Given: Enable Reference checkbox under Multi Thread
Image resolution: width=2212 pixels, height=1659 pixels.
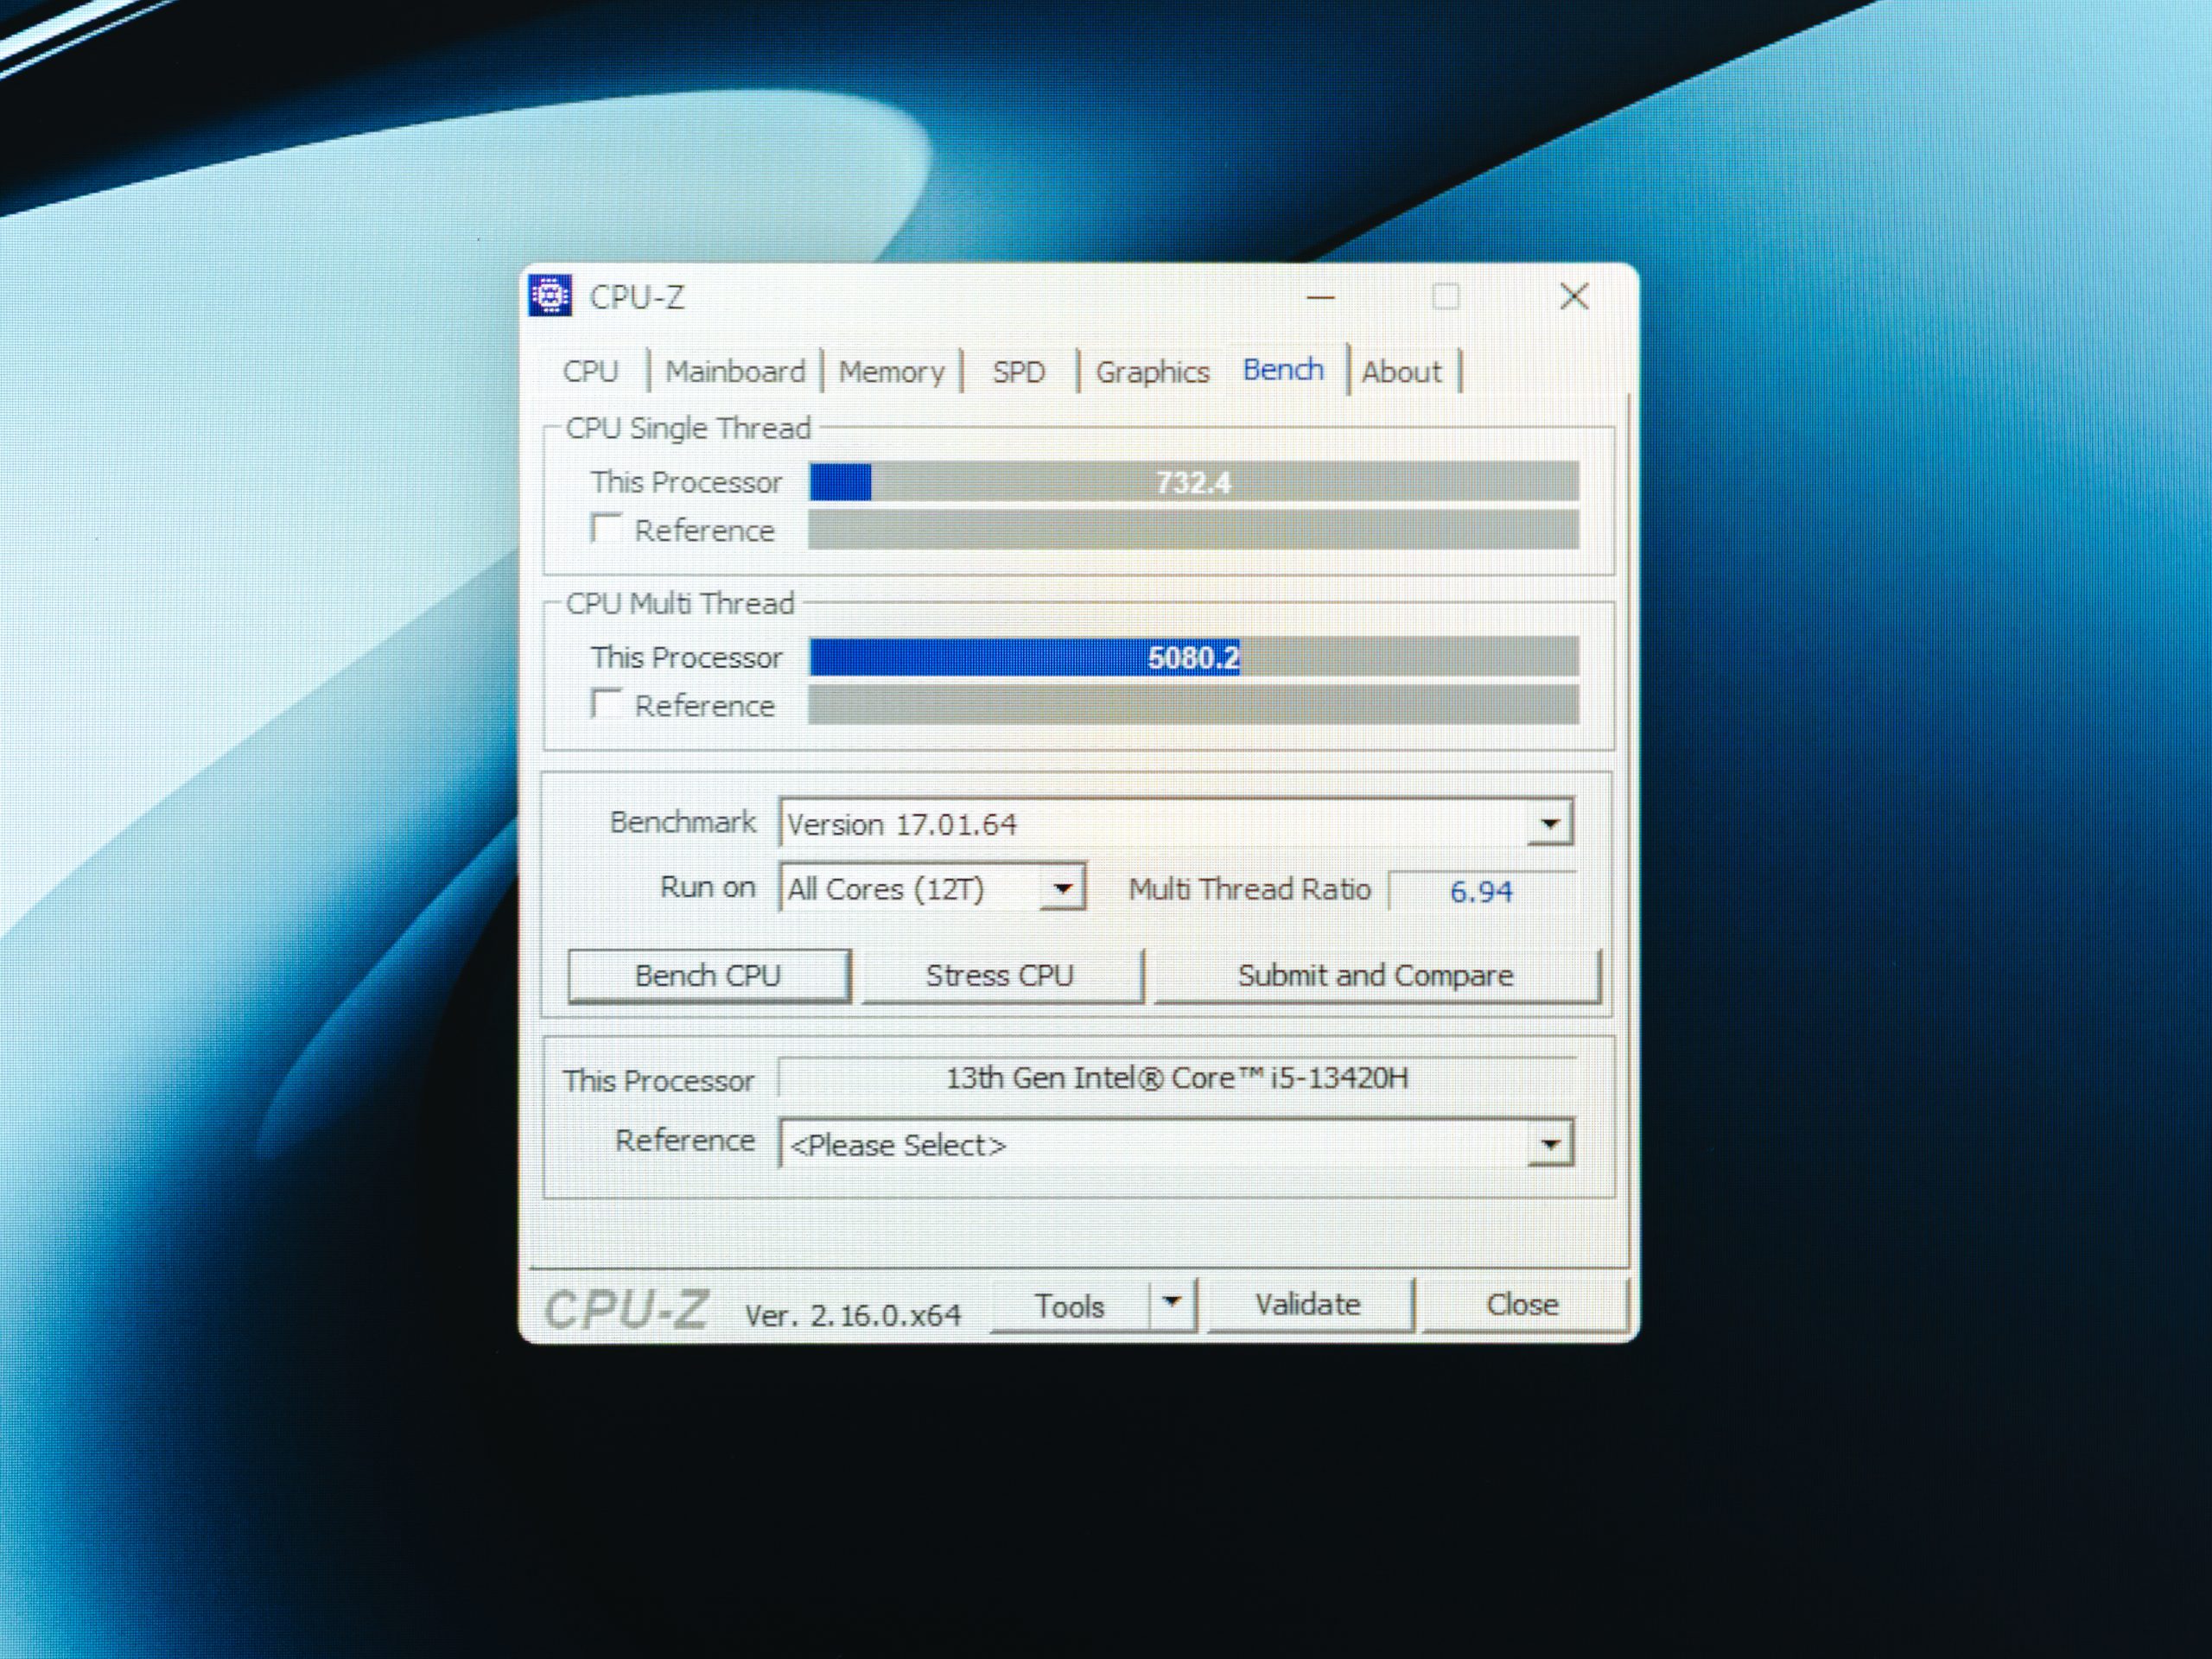Looking at the screenshot, I should 606,704.
